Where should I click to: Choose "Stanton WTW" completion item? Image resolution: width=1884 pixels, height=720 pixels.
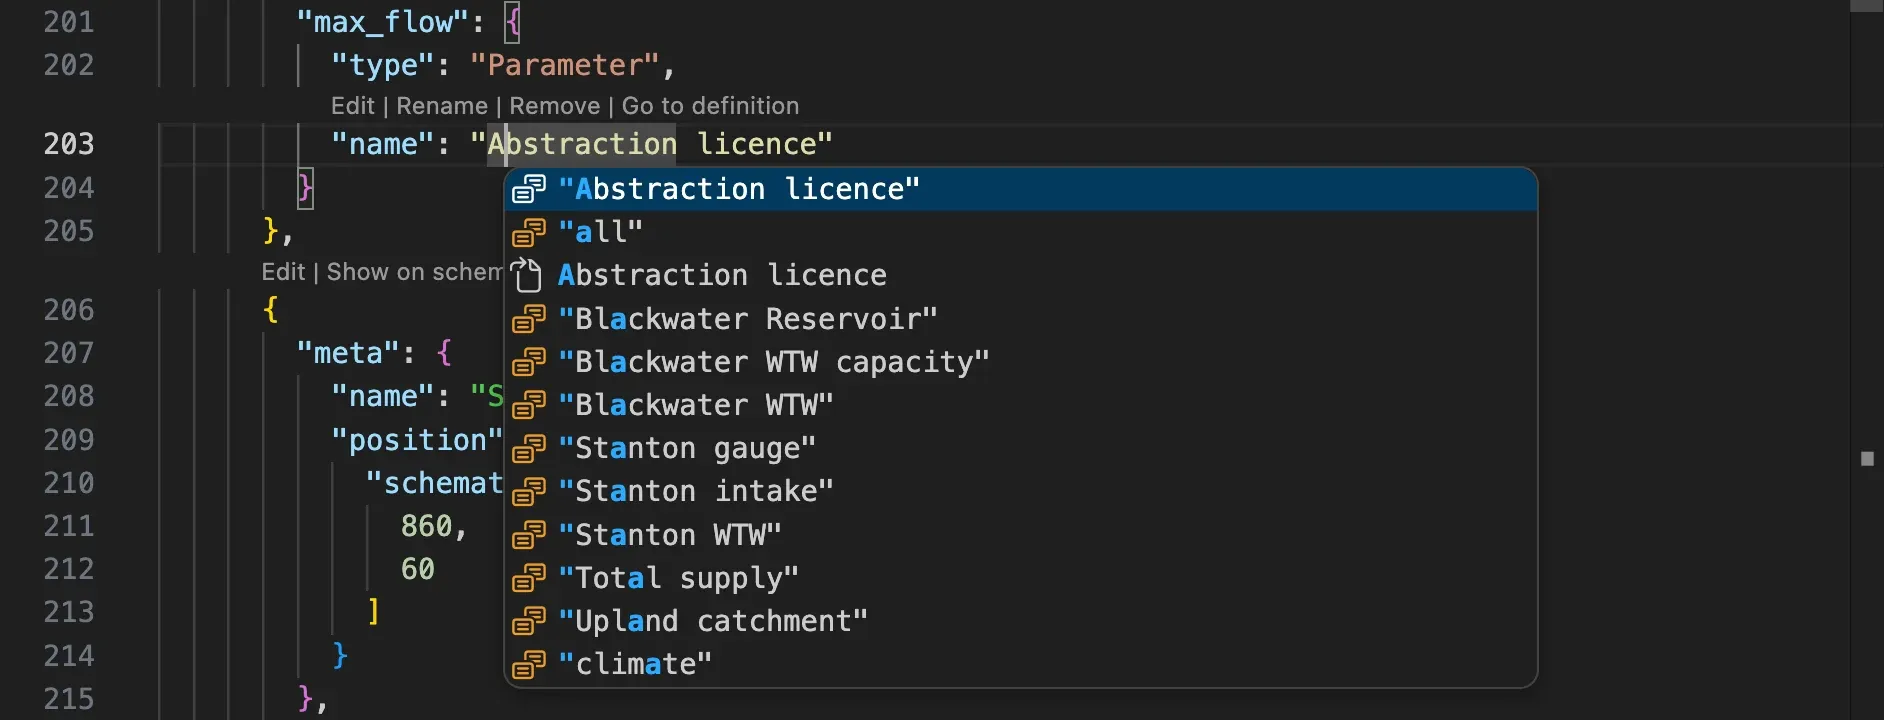tap(1021, 535)
